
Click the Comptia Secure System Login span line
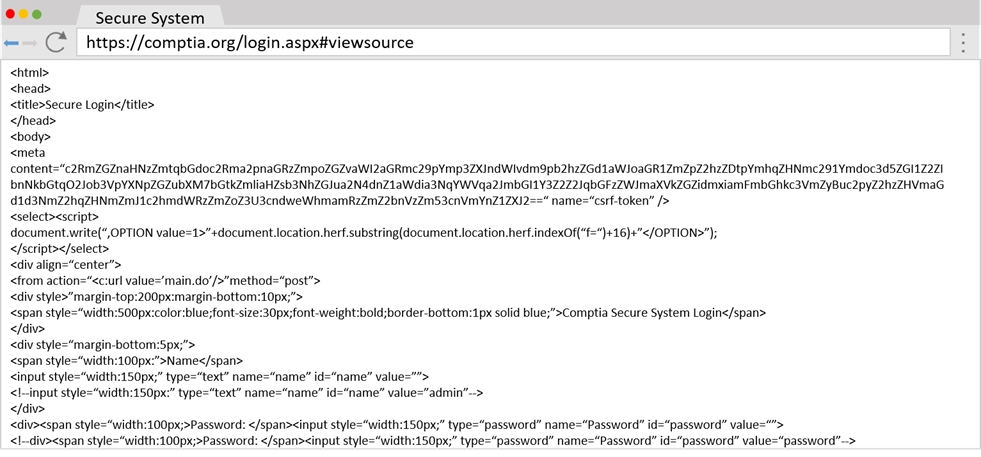pyautogui.click(x=388, y=312)
